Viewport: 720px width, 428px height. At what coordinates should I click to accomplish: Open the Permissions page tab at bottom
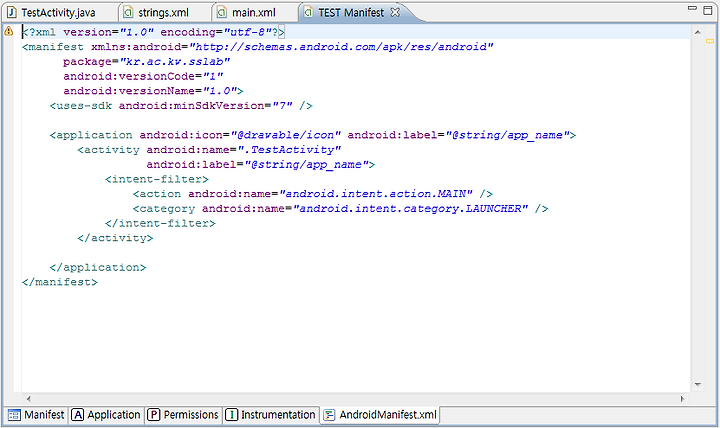click(183, 415)
